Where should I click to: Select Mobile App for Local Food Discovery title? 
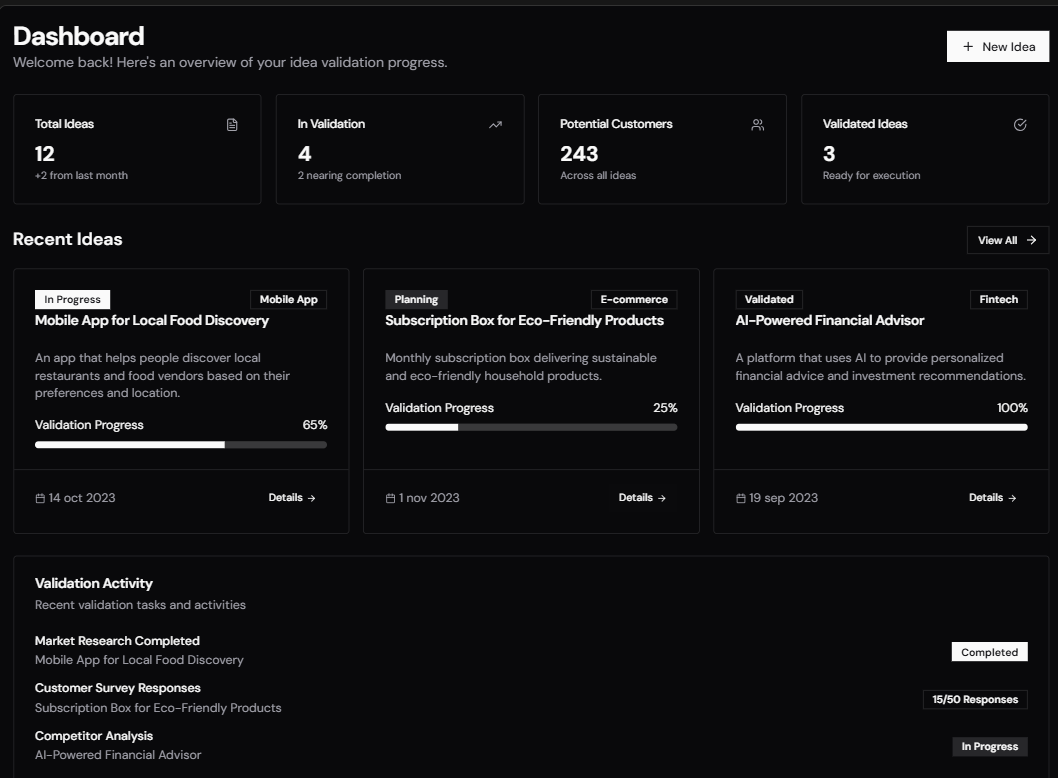pos(152,321)
